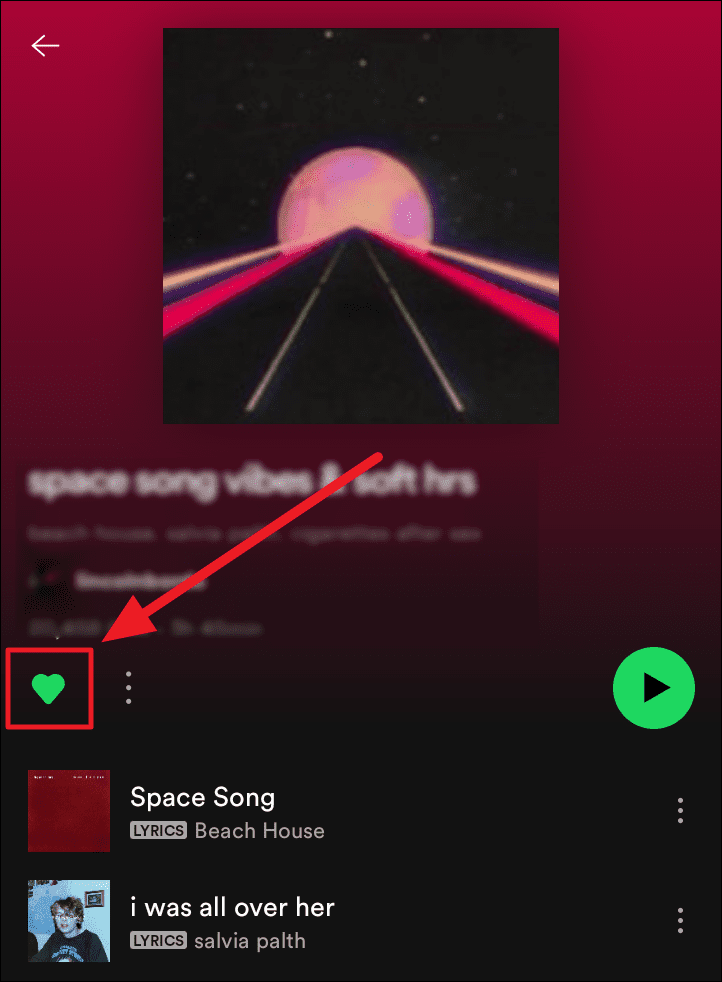Open more options for i was all over her
Screen dimensions: 722x982
(680, 921)
